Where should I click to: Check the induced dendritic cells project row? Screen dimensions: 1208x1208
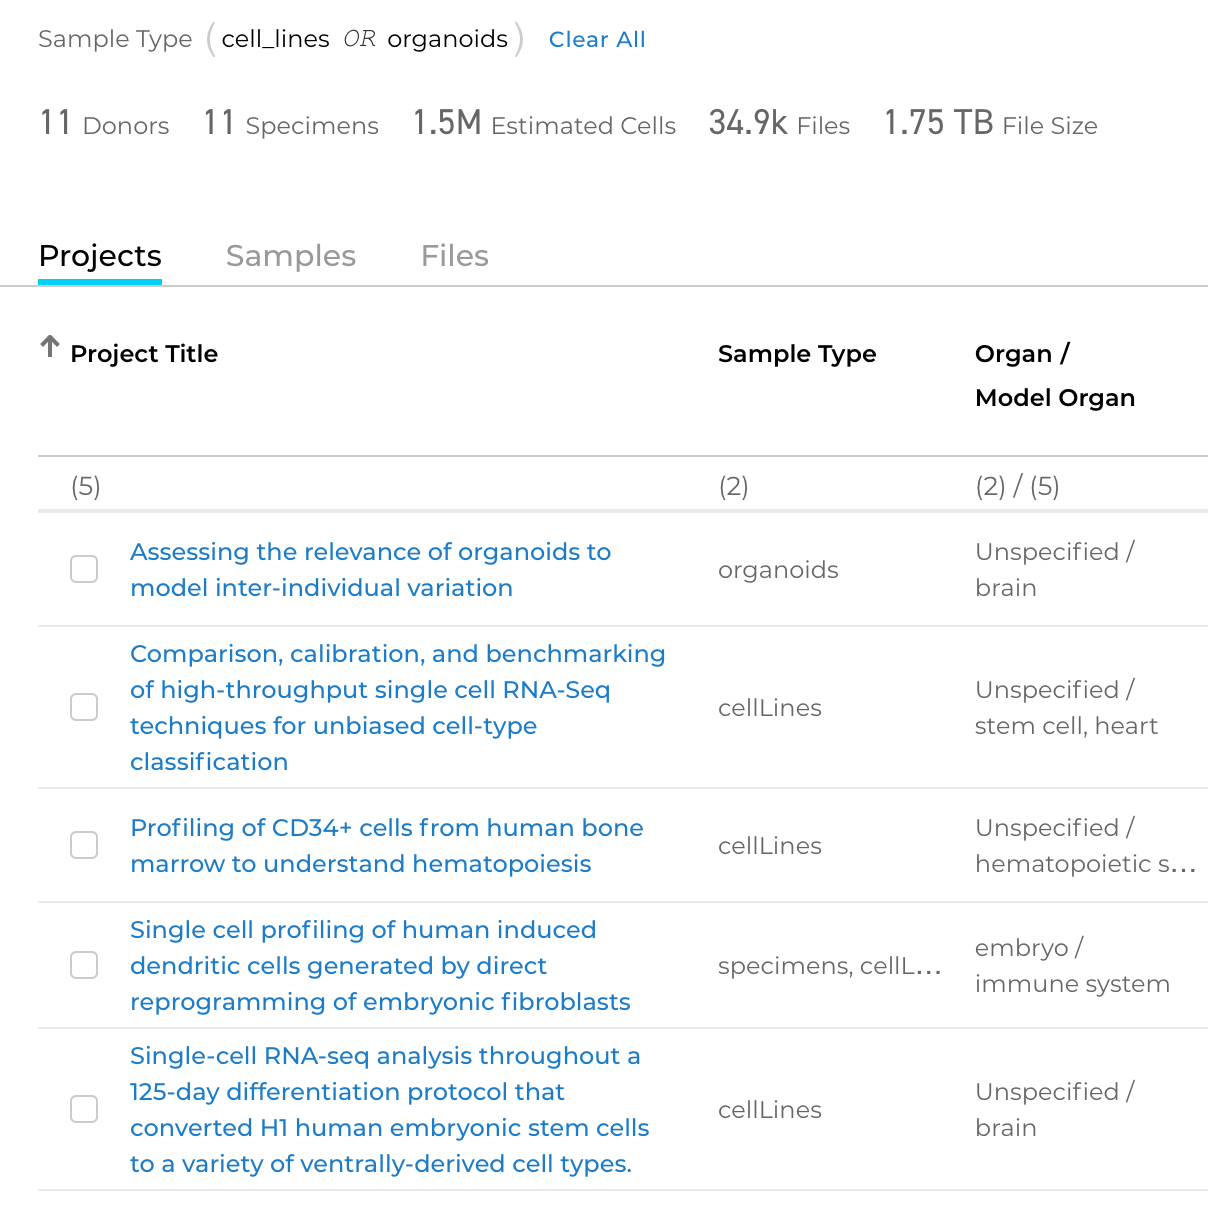[x=84, y=965]
